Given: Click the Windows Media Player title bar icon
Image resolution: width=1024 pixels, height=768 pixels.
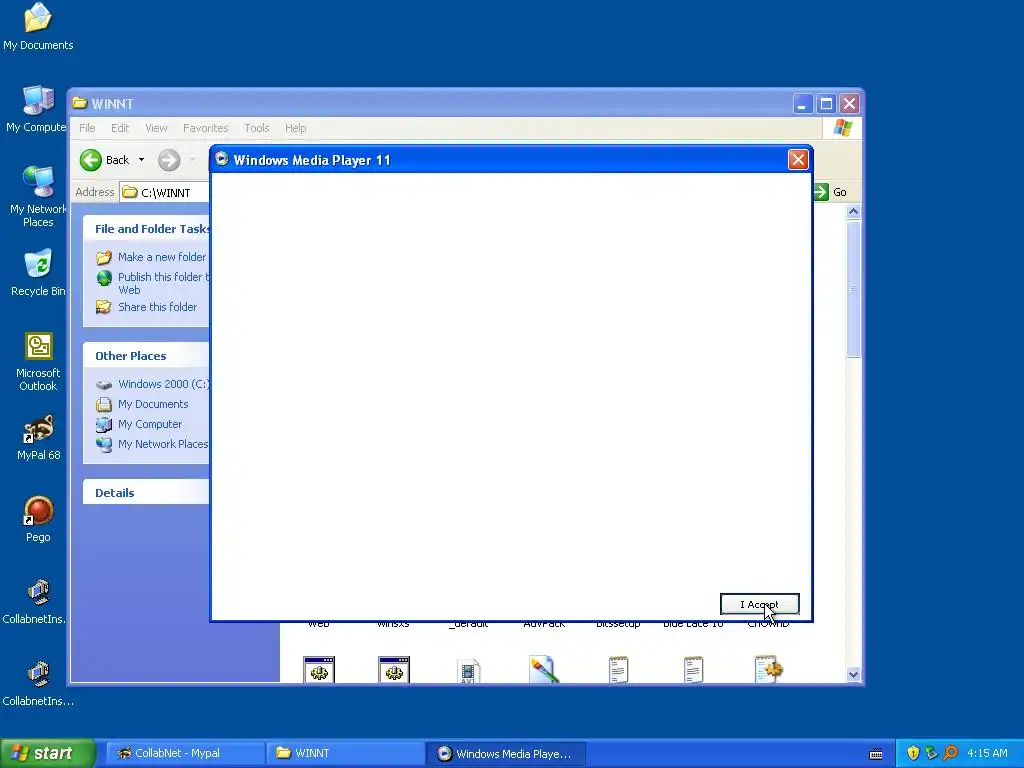Looking at the screenshot, I should point(221,159).
